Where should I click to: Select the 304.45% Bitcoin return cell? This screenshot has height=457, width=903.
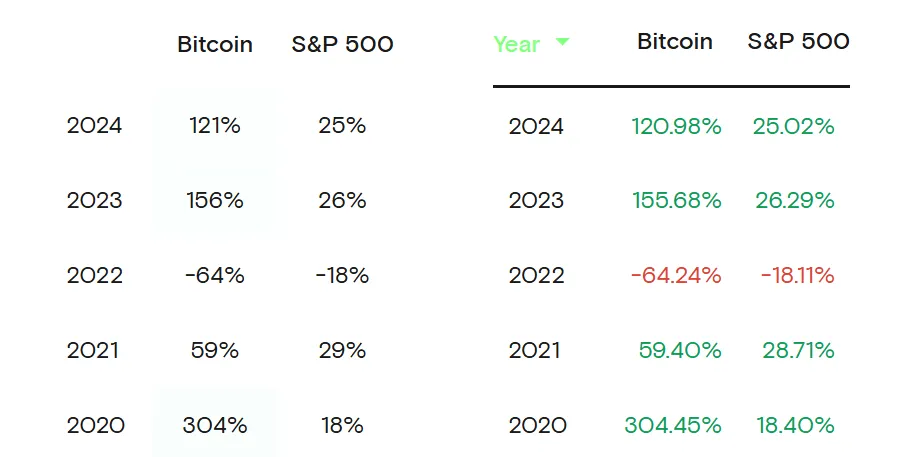pyautogui.click(x=673, y=425)
